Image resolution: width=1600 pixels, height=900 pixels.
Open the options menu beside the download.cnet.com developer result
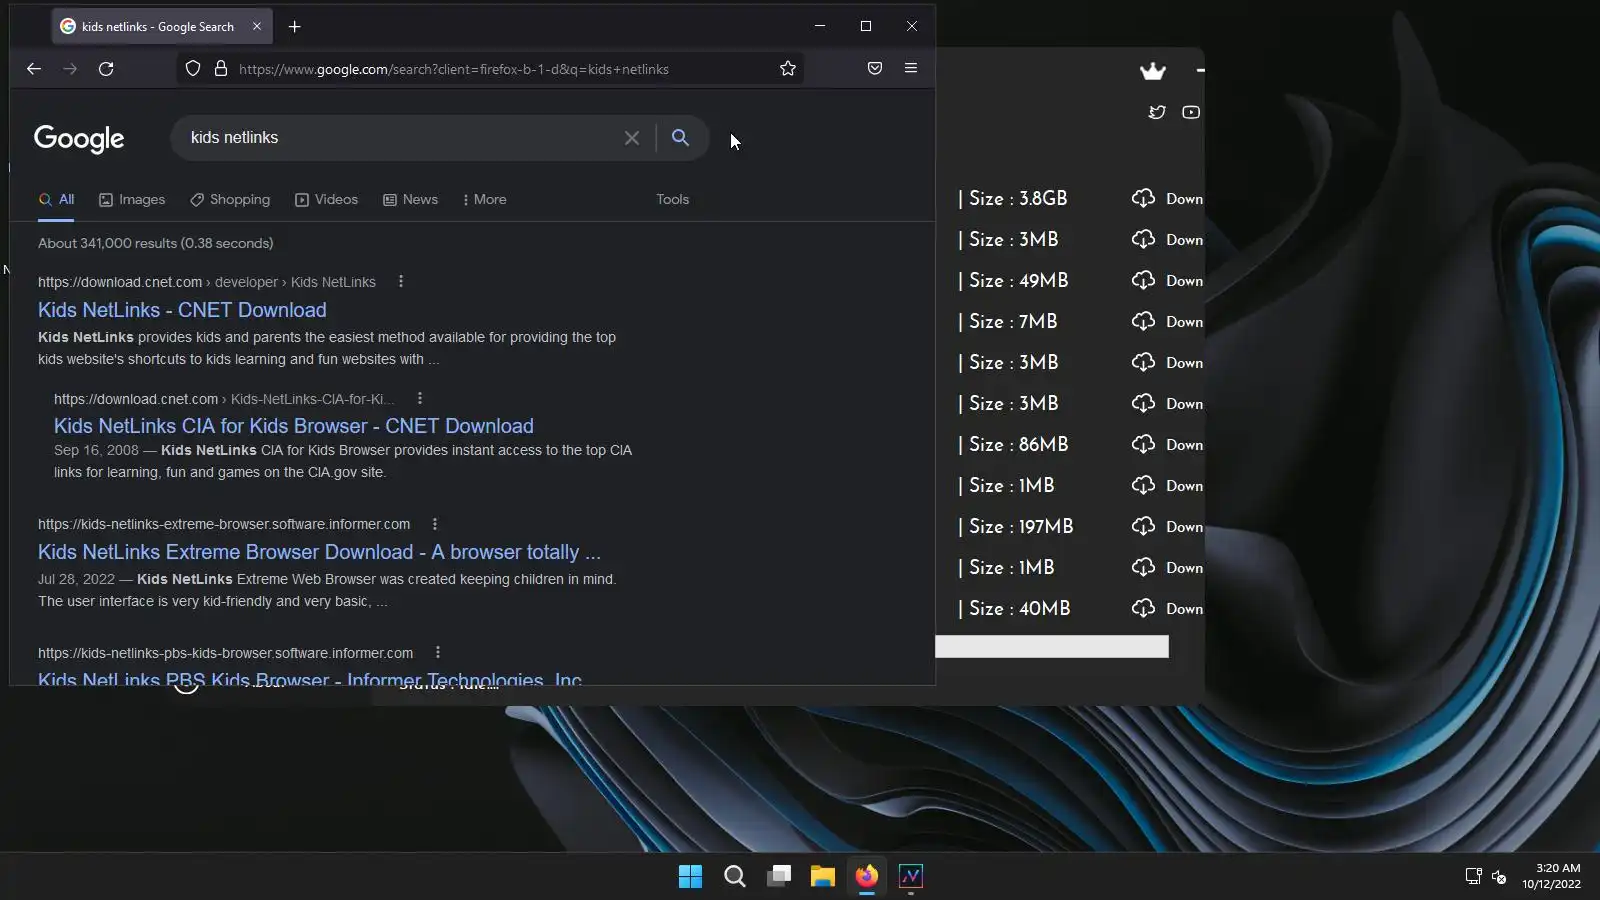click(x=401, y=281)
